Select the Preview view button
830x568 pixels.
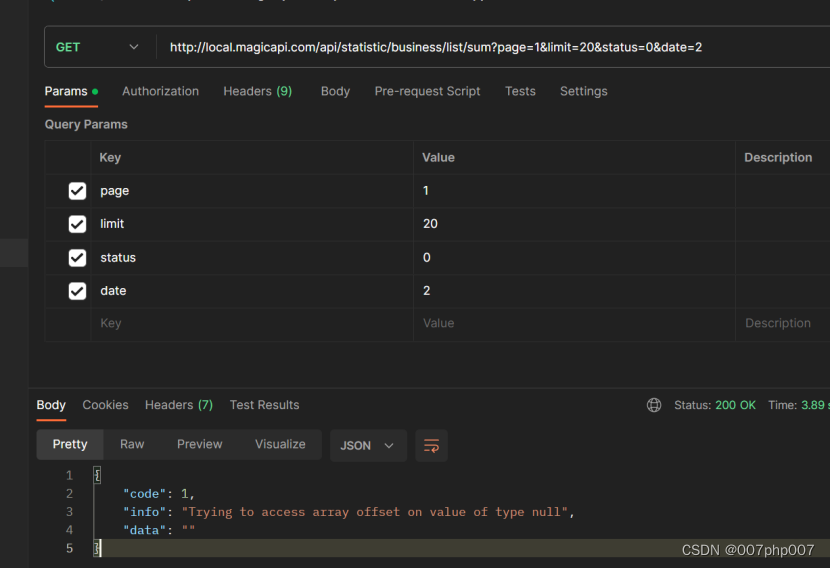click(200, 445)
